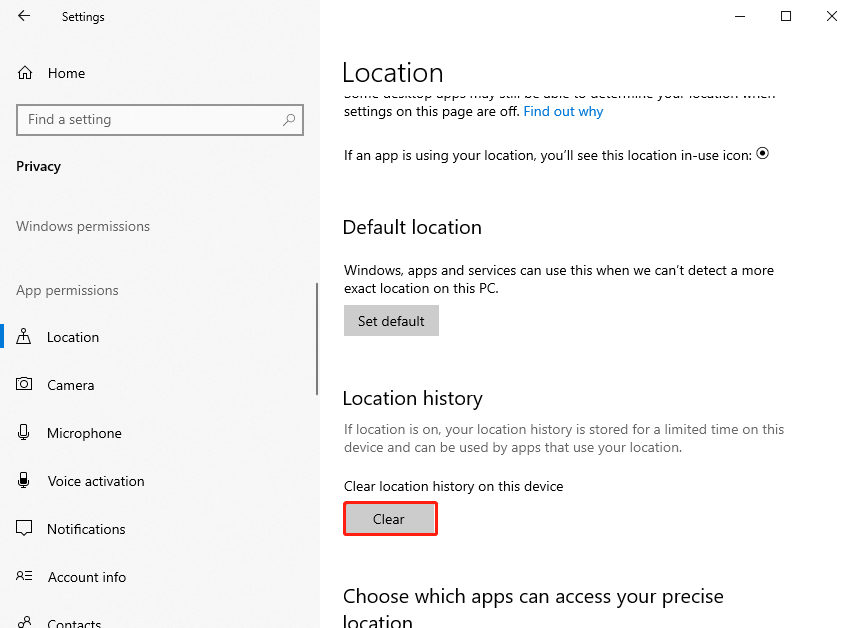Minimize the Settings window
This screenshot has height=628, width=855.
point(739,16)
